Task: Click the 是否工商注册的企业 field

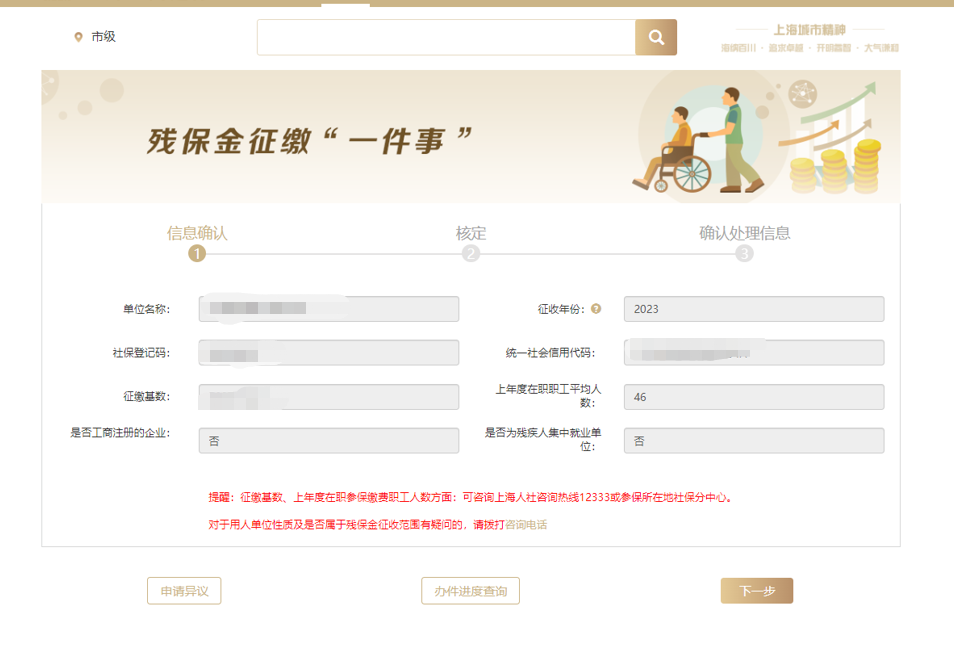Action: (x=328, y=441)
